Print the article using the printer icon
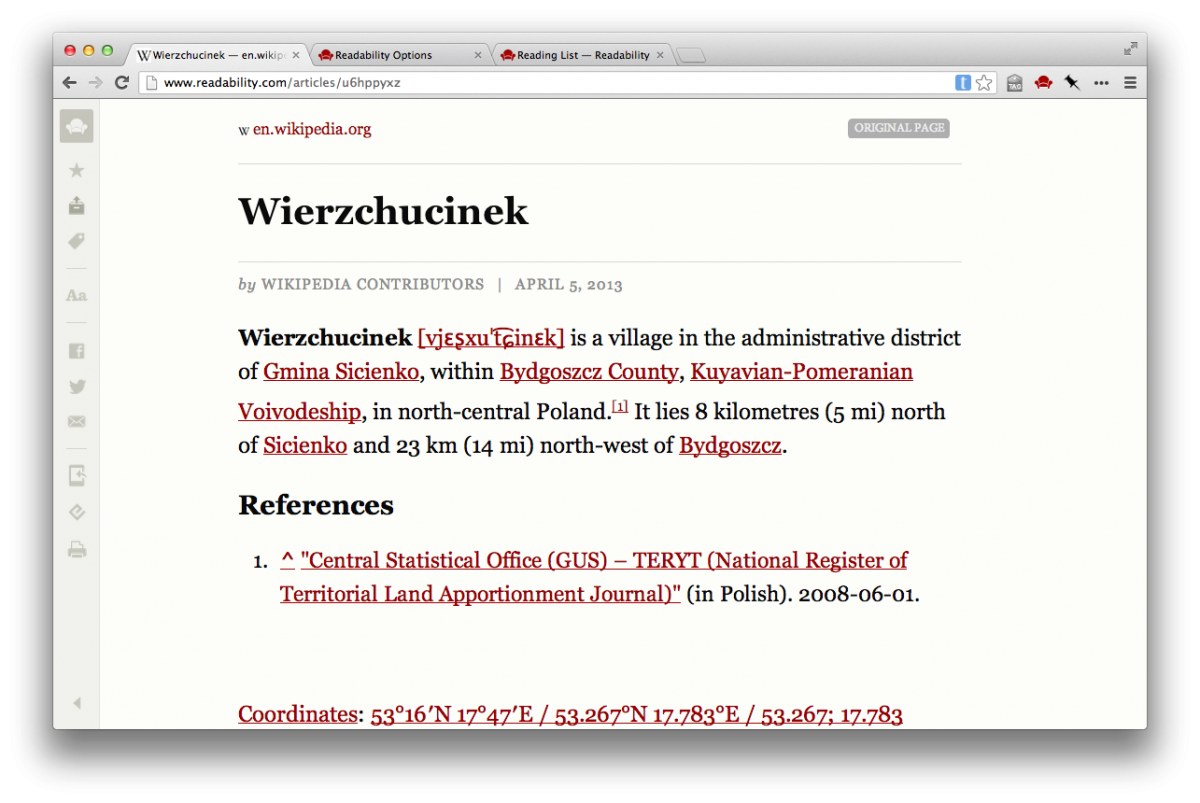The height and width of the screenshot is (803, 1200). [76, 549]
